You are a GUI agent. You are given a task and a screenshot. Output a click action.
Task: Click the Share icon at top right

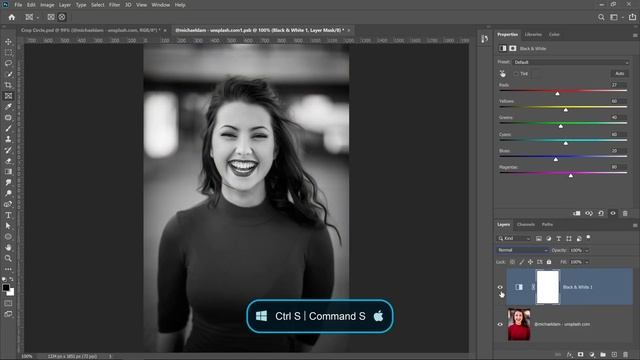click(632, 17)
